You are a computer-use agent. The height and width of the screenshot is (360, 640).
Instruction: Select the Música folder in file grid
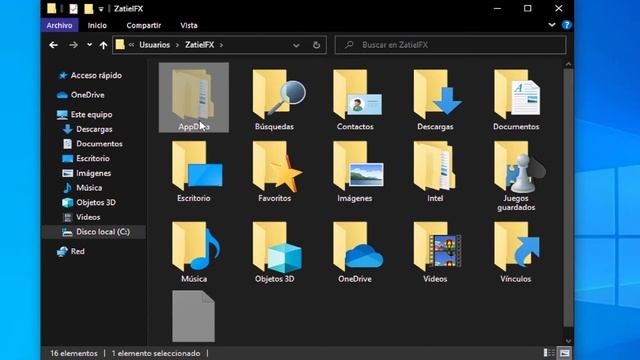[x=196, y=247]
